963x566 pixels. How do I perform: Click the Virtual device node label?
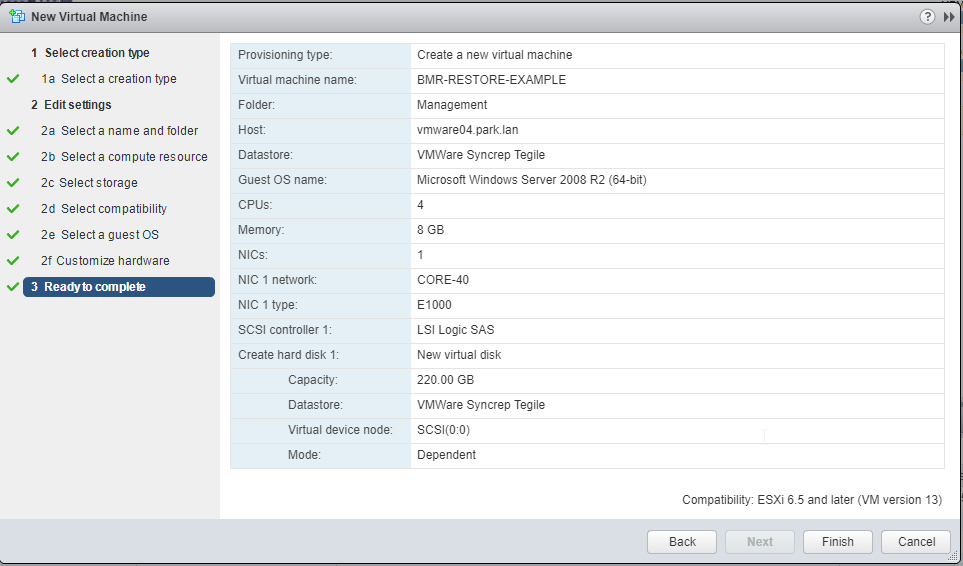[340, 430]
